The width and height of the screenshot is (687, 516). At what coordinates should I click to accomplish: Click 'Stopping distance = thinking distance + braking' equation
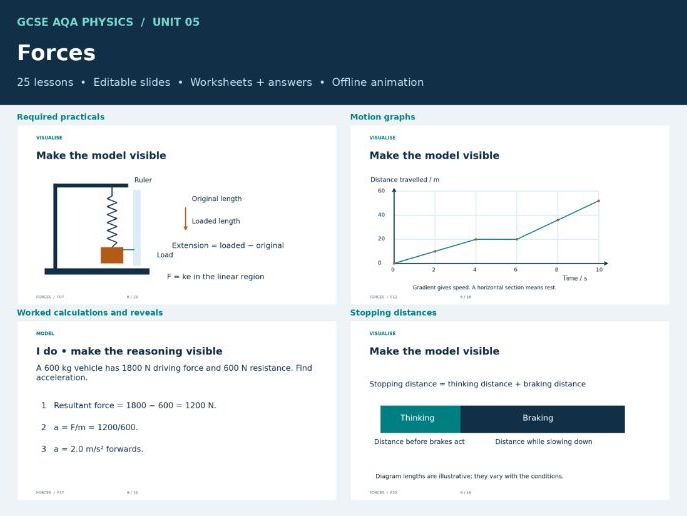coord(478,384)
